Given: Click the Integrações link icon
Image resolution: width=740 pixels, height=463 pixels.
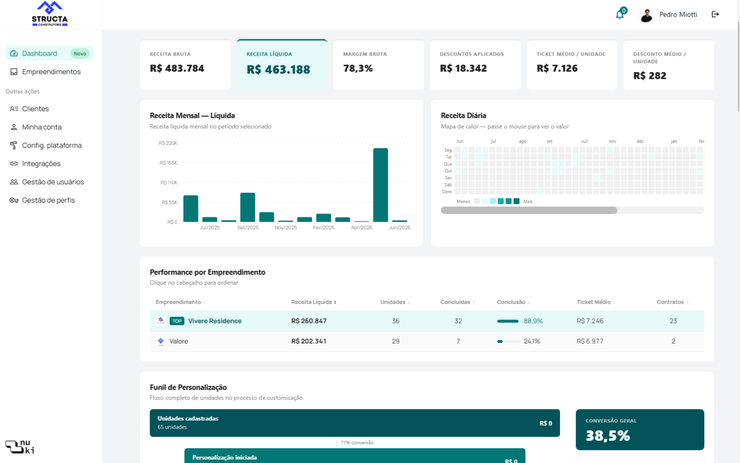Looking at the screenshot, I should pos(14,164).
